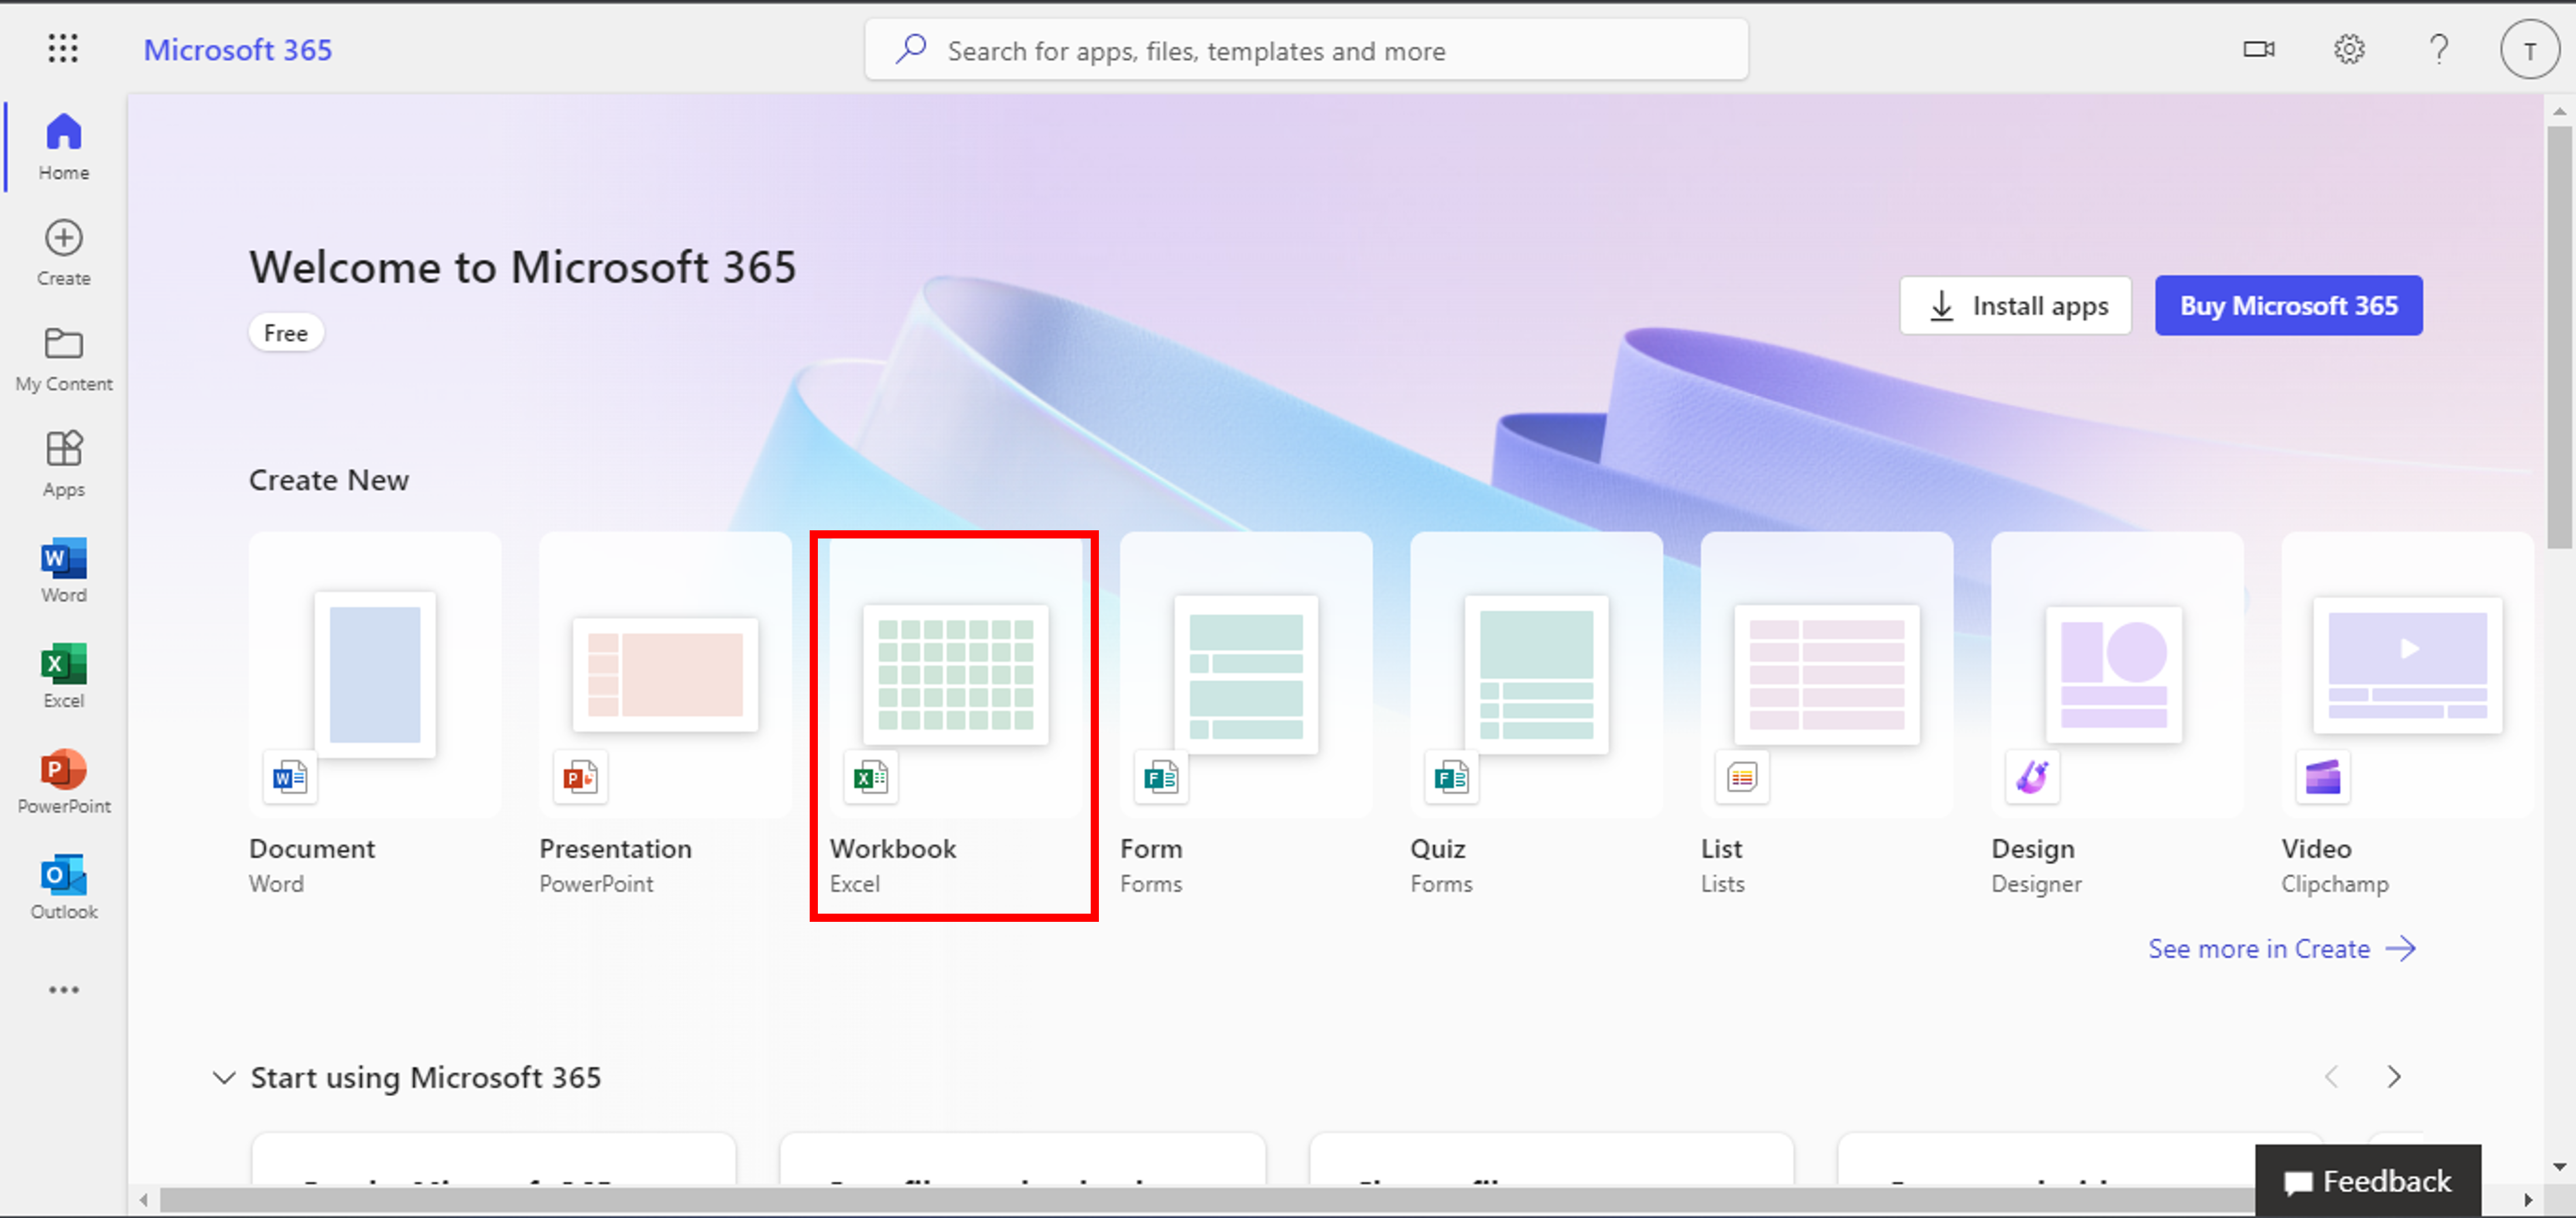Click the Create plus icon
The height and width of the screenshot is (1218, 2576).
tap(63, 238)
